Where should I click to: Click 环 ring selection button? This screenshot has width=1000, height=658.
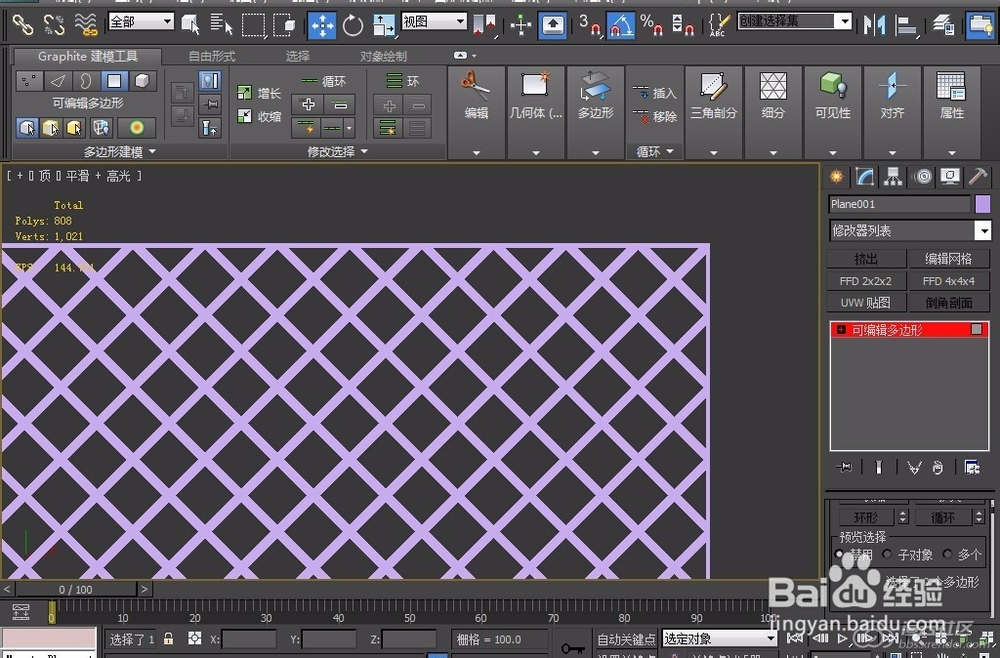point(402,81)
